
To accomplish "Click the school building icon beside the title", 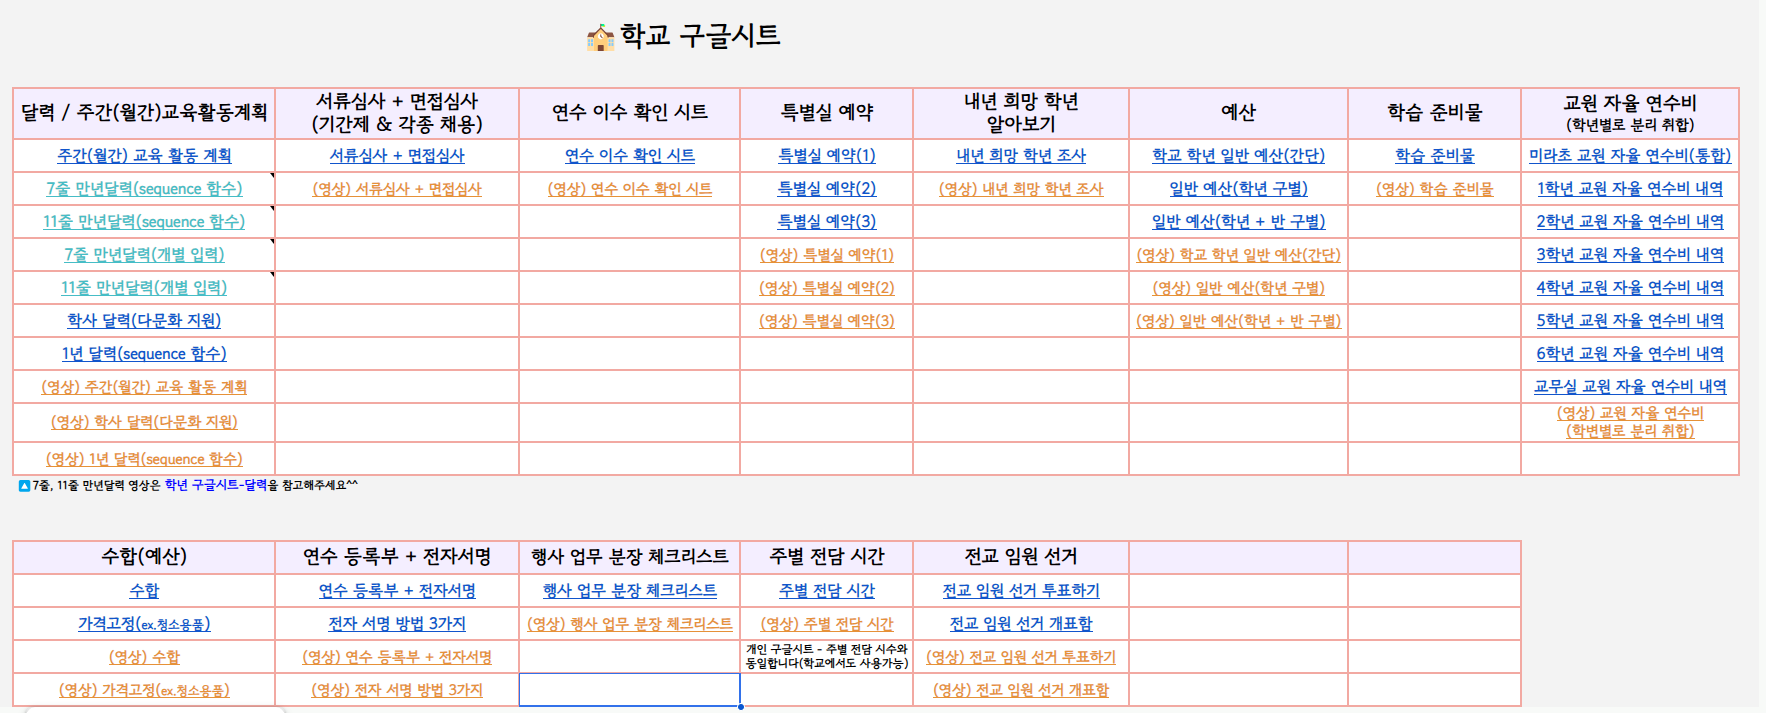I will pos(600,38).
